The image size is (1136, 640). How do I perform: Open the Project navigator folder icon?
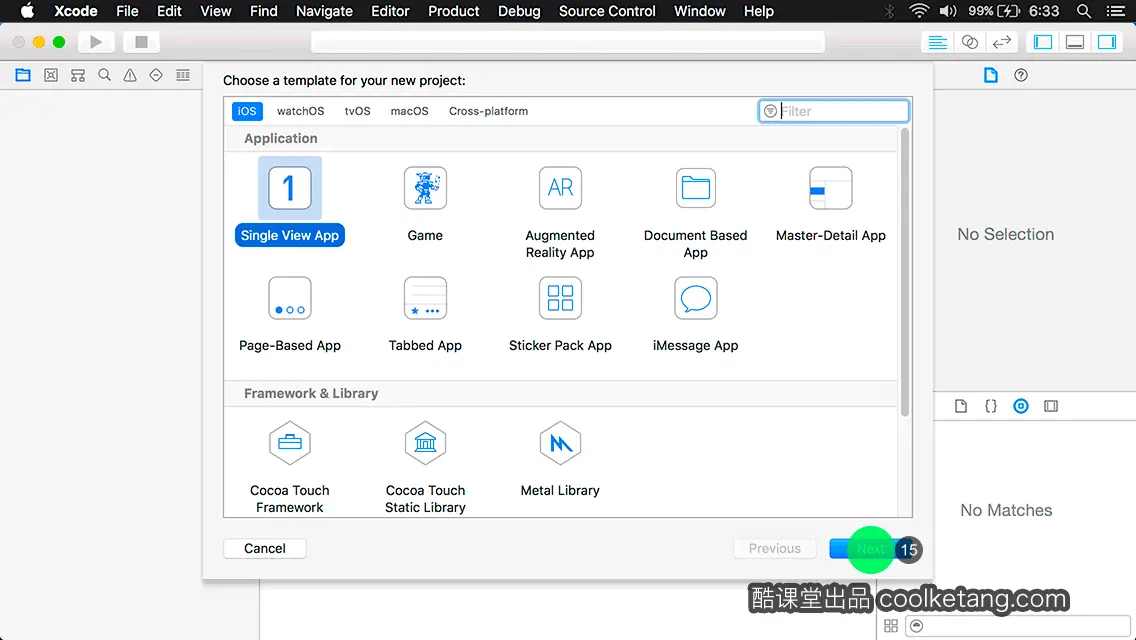pyautogui.click(x=23, y=75)
